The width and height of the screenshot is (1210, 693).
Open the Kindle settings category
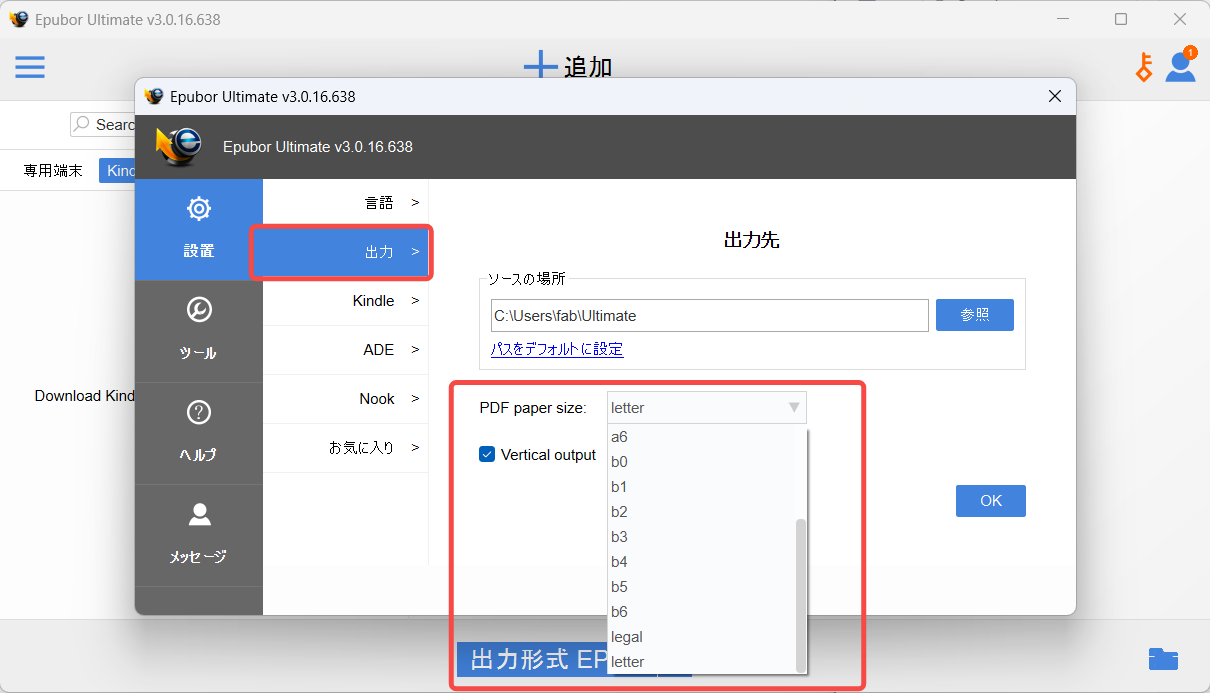(x=346, y=301)
